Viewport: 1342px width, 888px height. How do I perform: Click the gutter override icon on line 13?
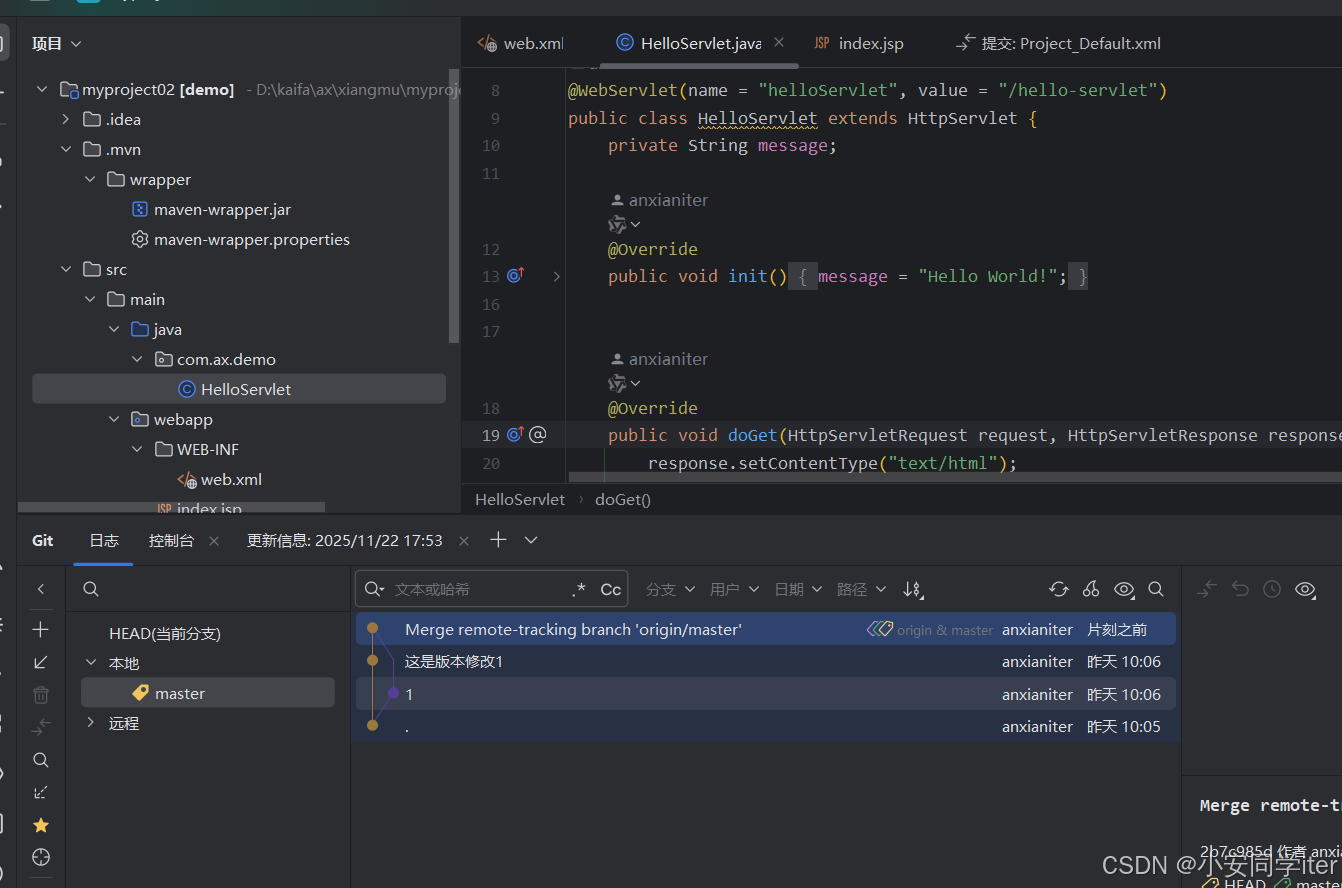point(516,275)
